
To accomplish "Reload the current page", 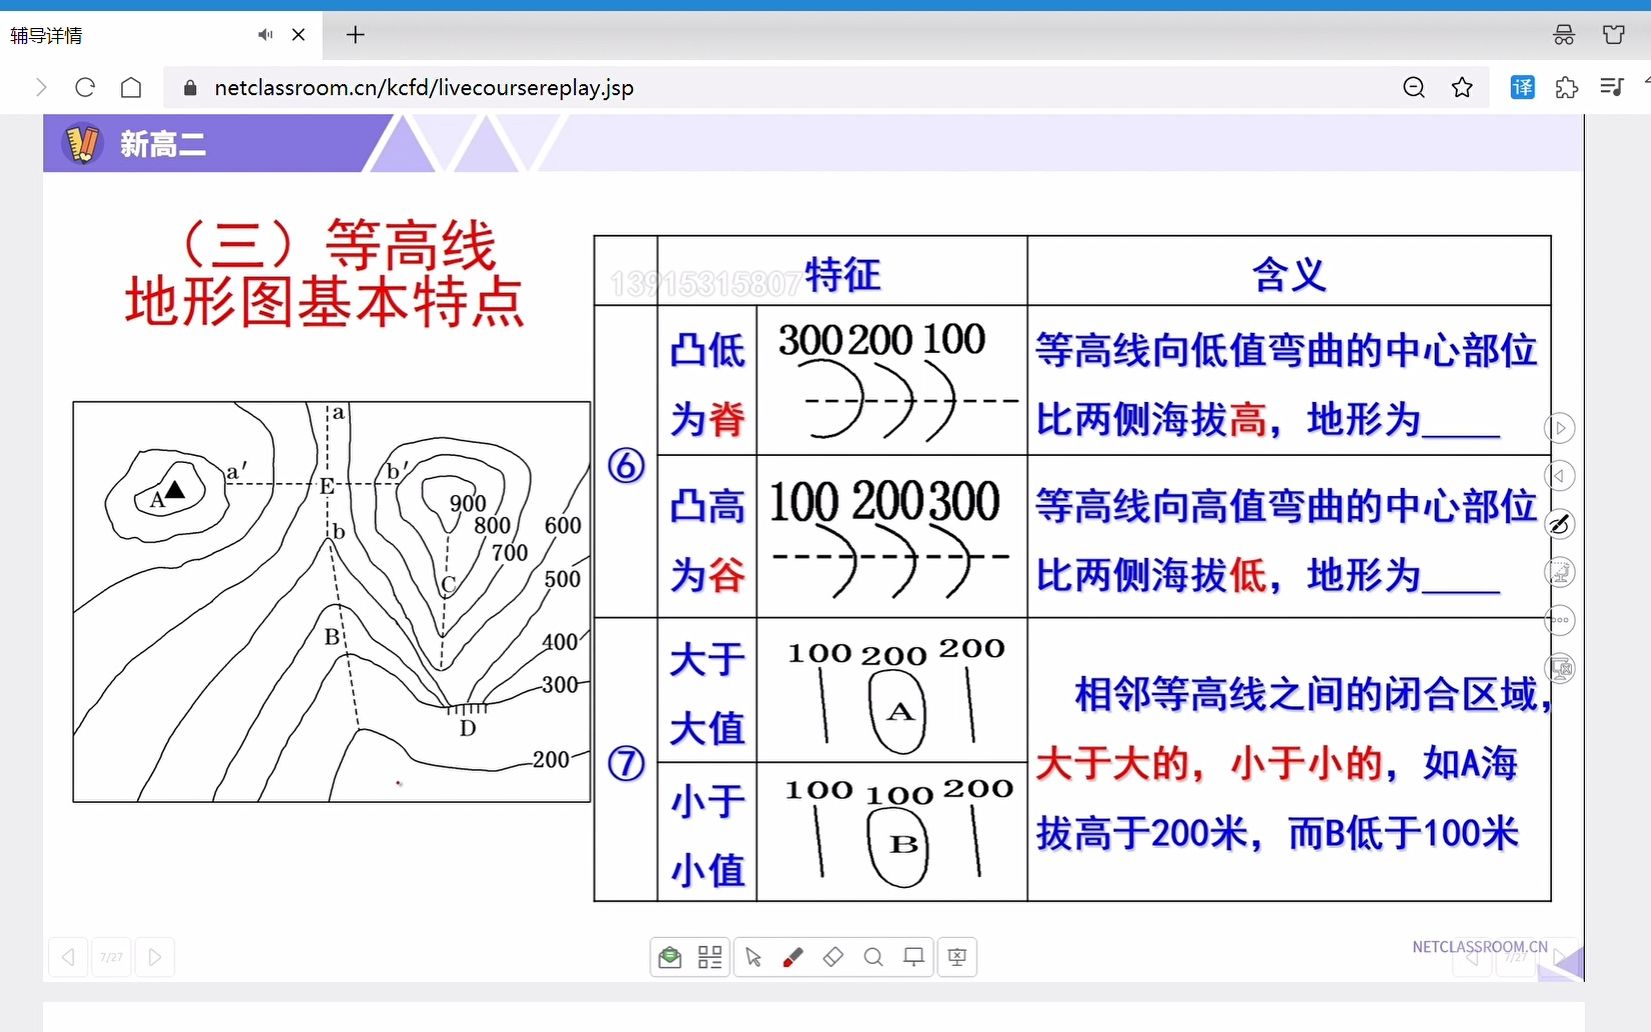I will (x=85, y=87).
